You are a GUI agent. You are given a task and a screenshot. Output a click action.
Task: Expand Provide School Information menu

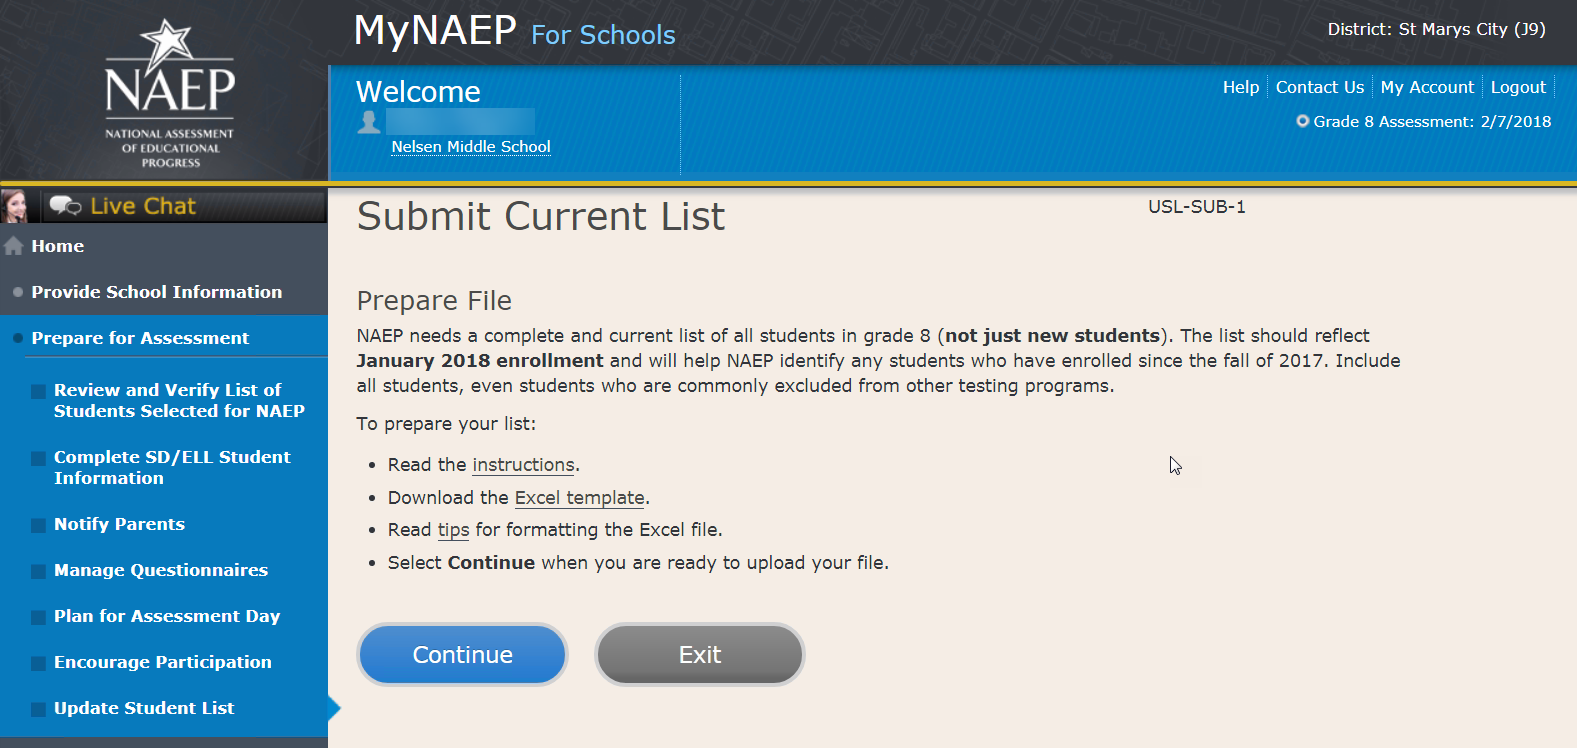point(156,292)
